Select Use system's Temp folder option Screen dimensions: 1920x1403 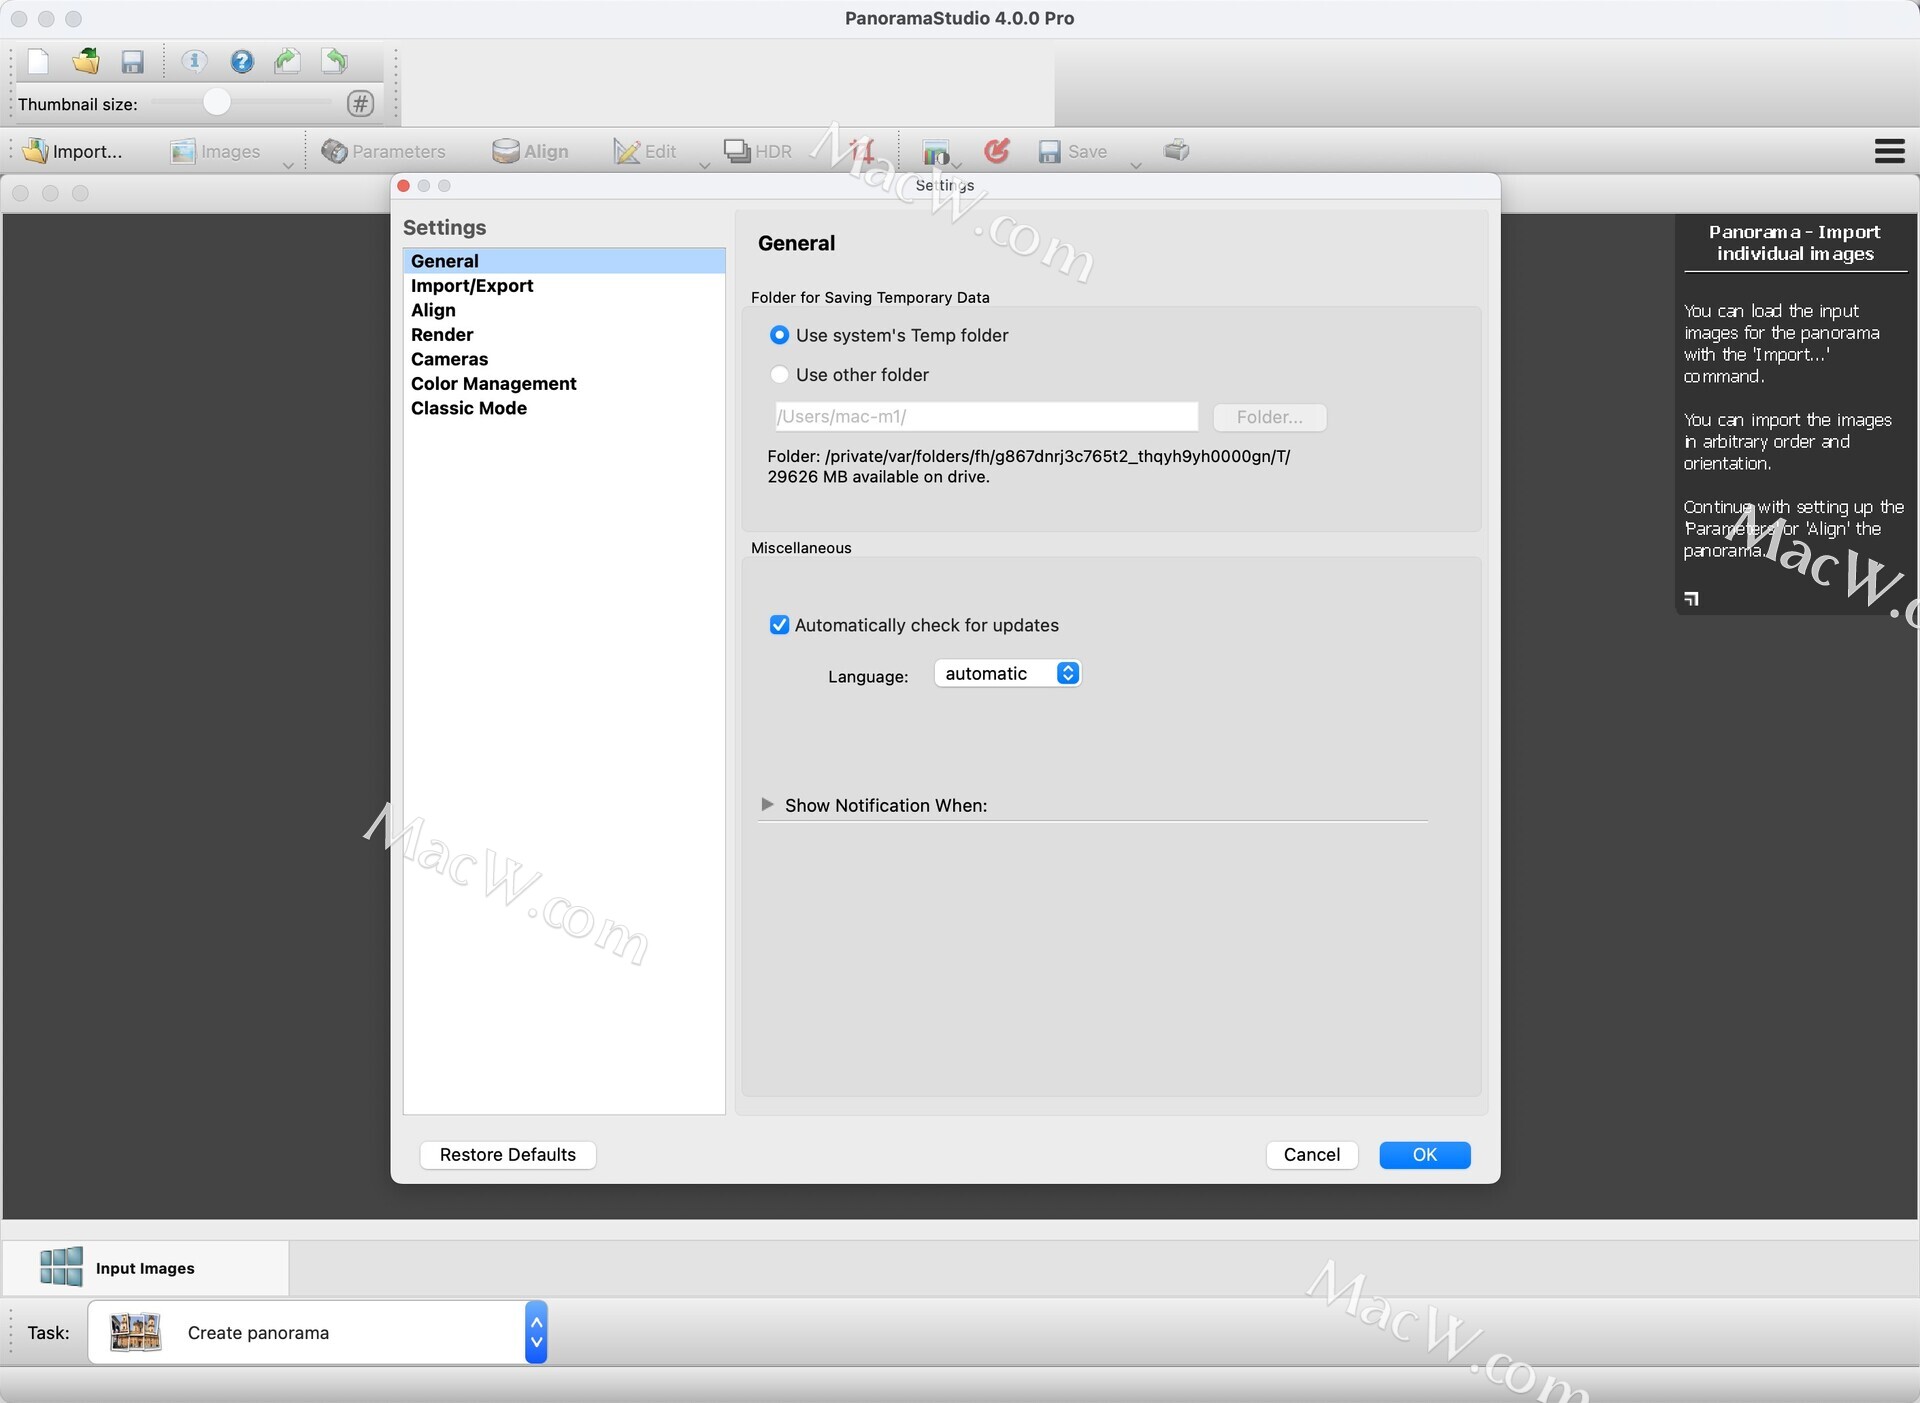[x=889, y=335]
